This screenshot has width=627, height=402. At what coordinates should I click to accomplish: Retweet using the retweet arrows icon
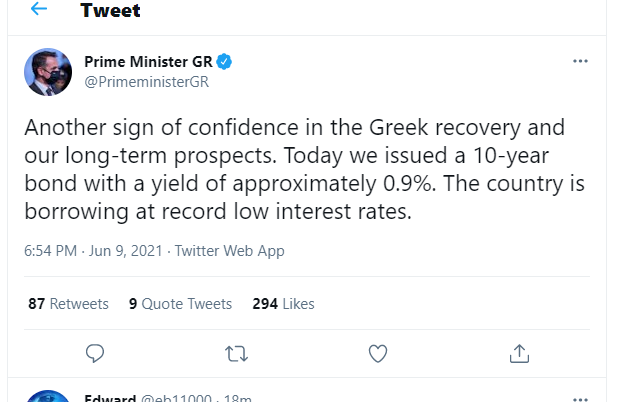[237, 353]
